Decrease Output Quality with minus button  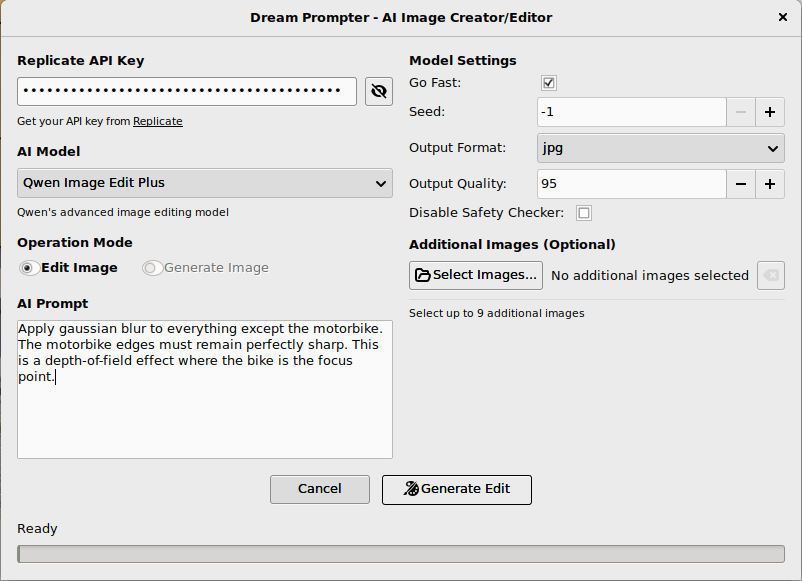pos(741,184)
